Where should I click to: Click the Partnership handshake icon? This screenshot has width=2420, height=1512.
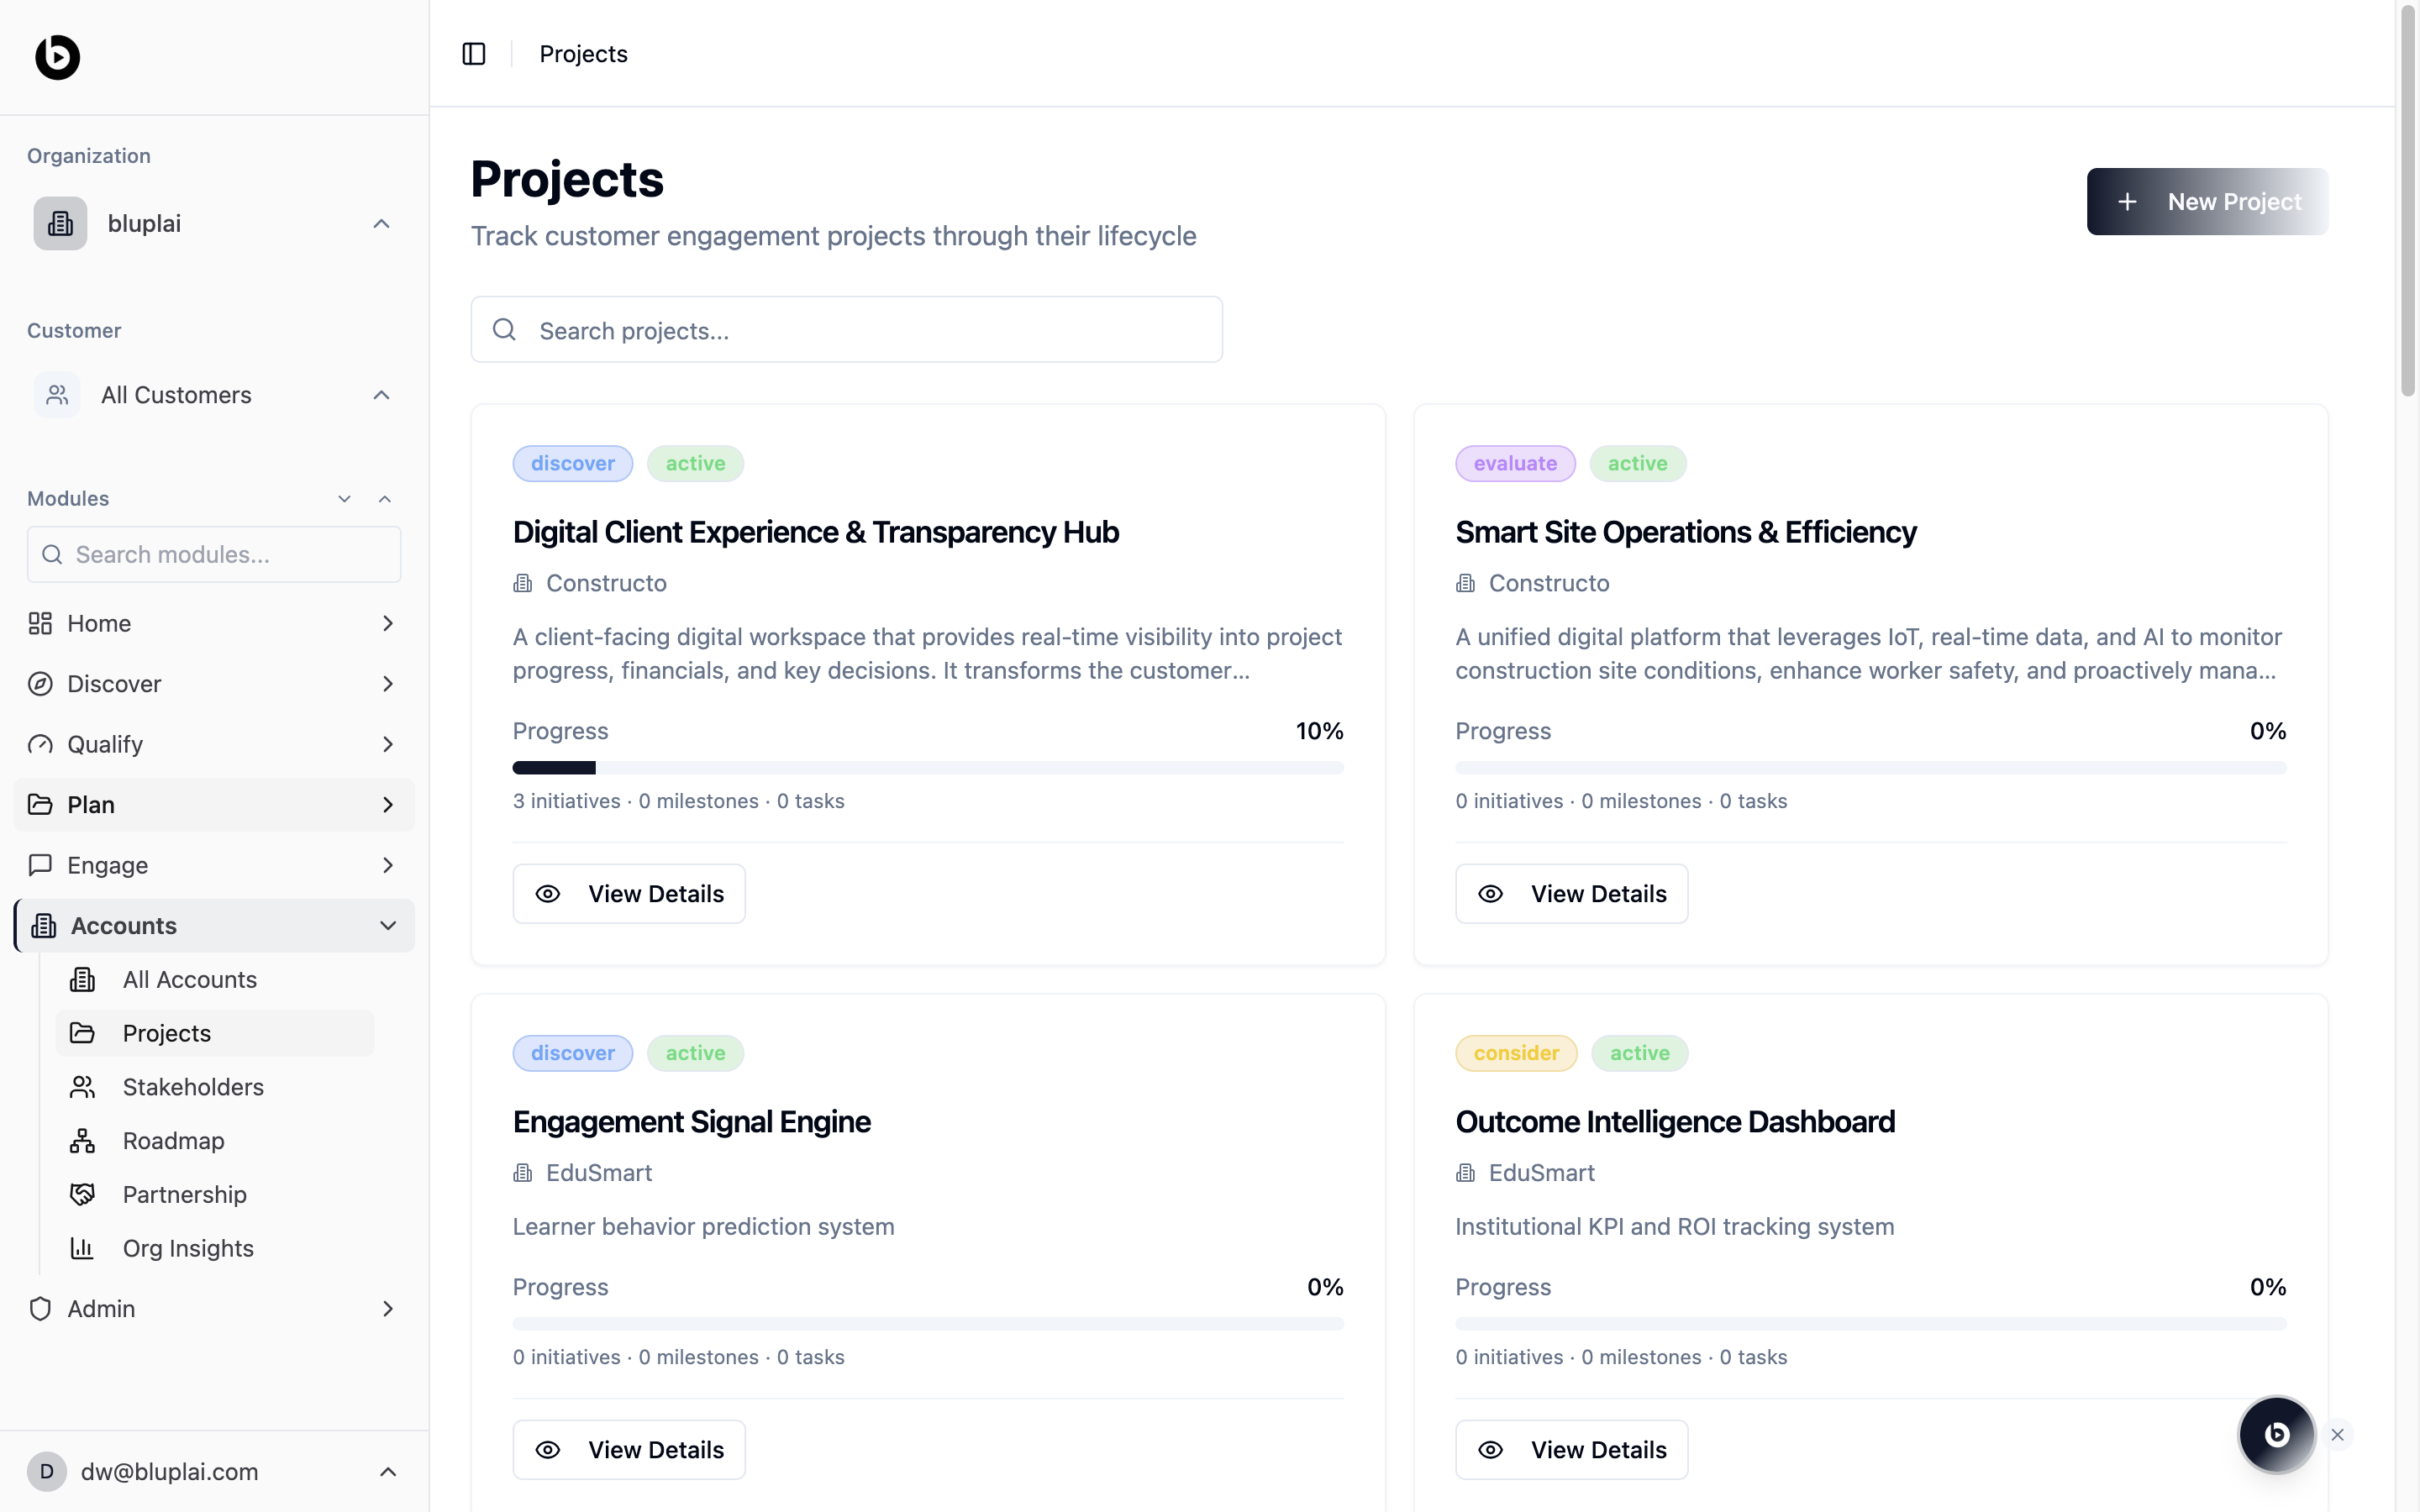point(82,1194)
